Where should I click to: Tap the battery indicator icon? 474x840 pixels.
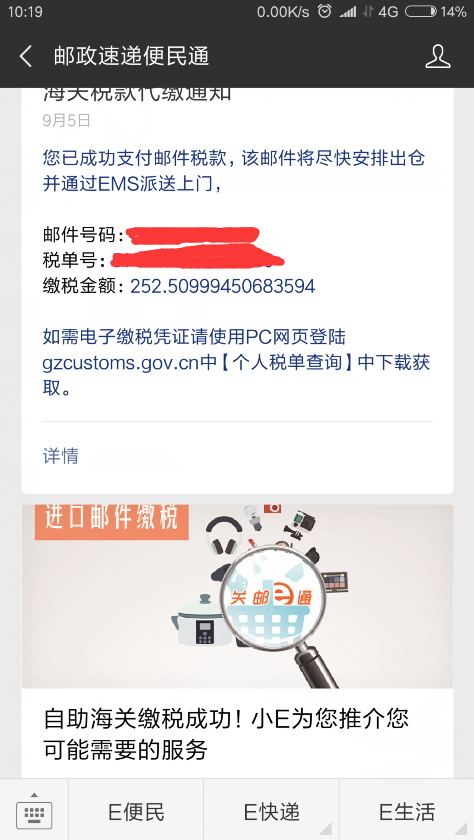420,11
